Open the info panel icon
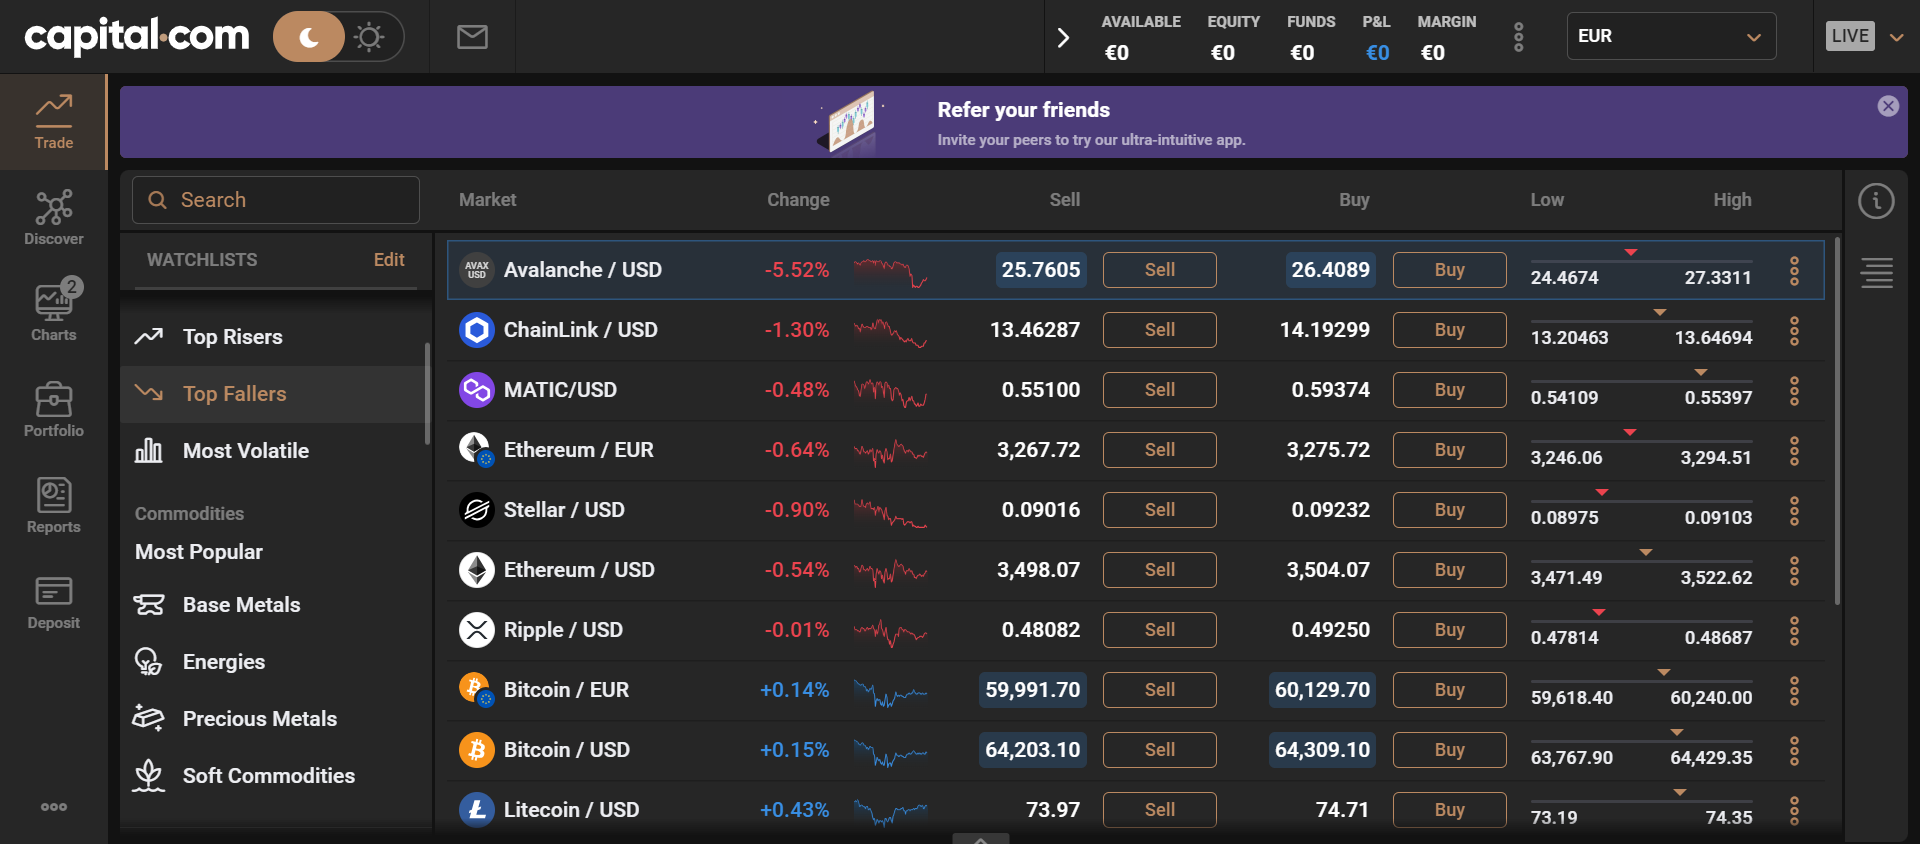The height and width of the screenshot is (844, 1920). point(1876,201)
